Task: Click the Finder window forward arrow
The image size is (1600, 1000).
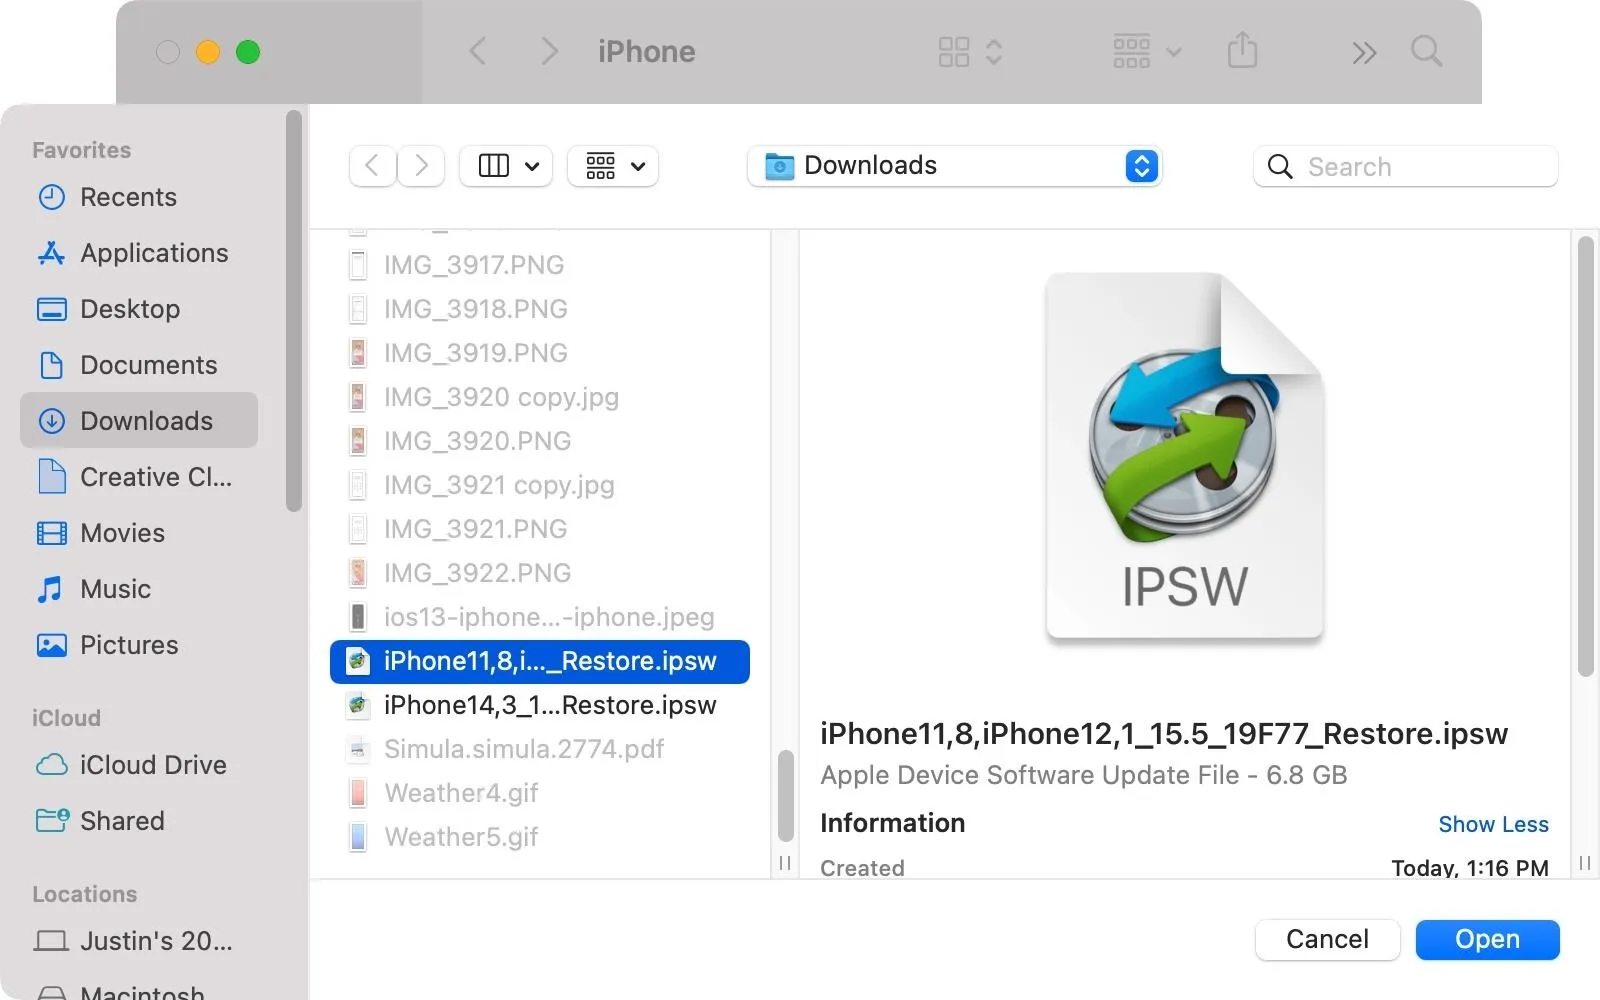Action: click(x=549, y=51)
